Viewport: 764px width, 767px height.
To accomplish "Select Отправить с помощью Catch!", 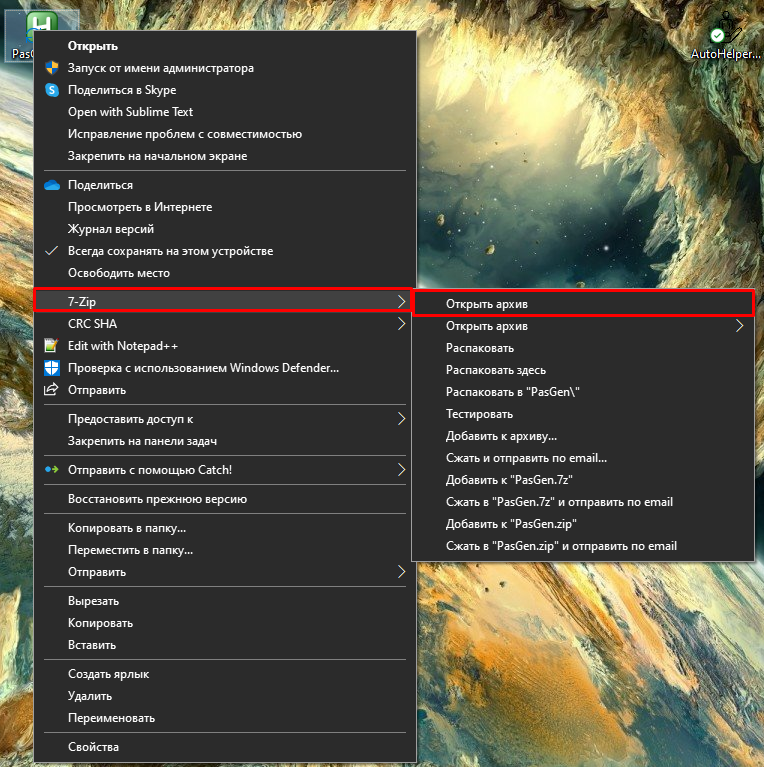I will pyautogui.click(x=225, y=470).
